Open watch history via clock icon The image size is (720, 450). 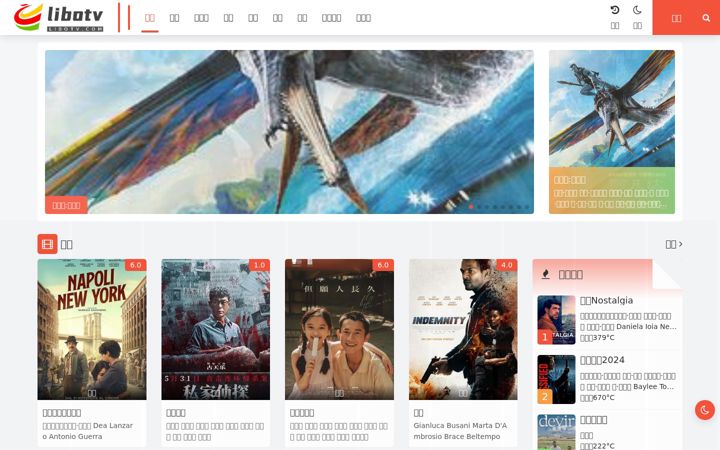coord(615,10)
